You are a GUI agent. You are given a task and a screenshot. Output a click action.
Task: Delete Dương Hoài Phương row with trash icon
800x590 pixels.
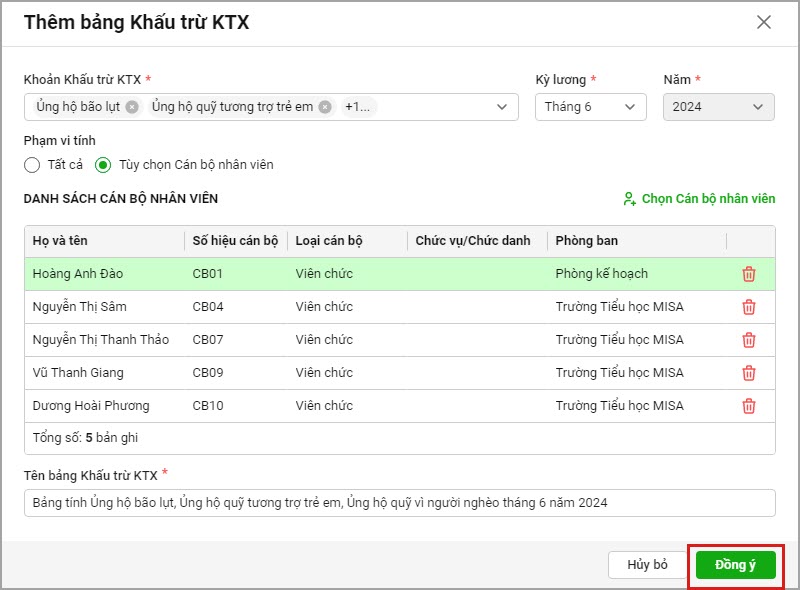[x=748, y=406]
